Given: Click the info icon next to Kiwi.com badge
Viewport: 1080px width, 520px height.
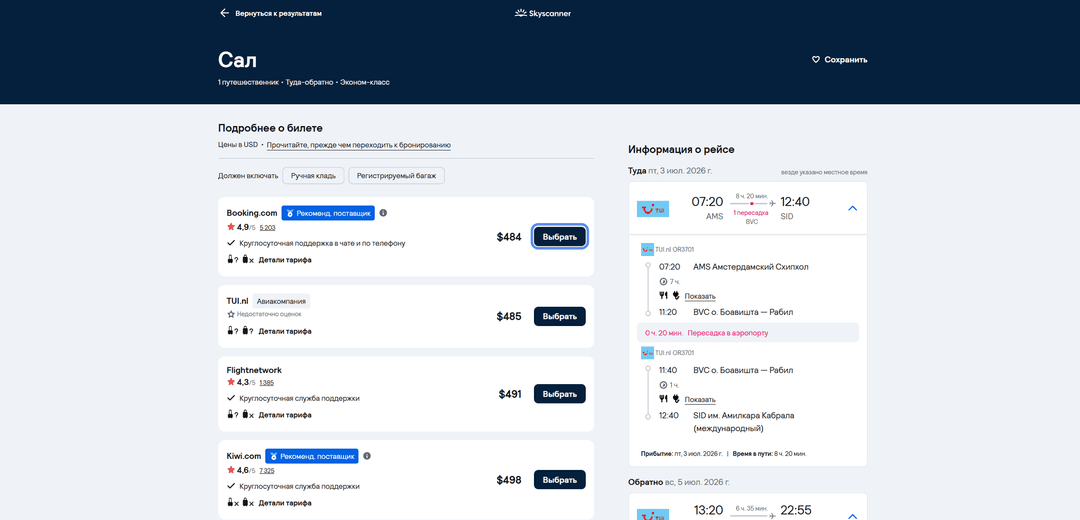Looking at the screenshot, I should (x=367, y=456).
